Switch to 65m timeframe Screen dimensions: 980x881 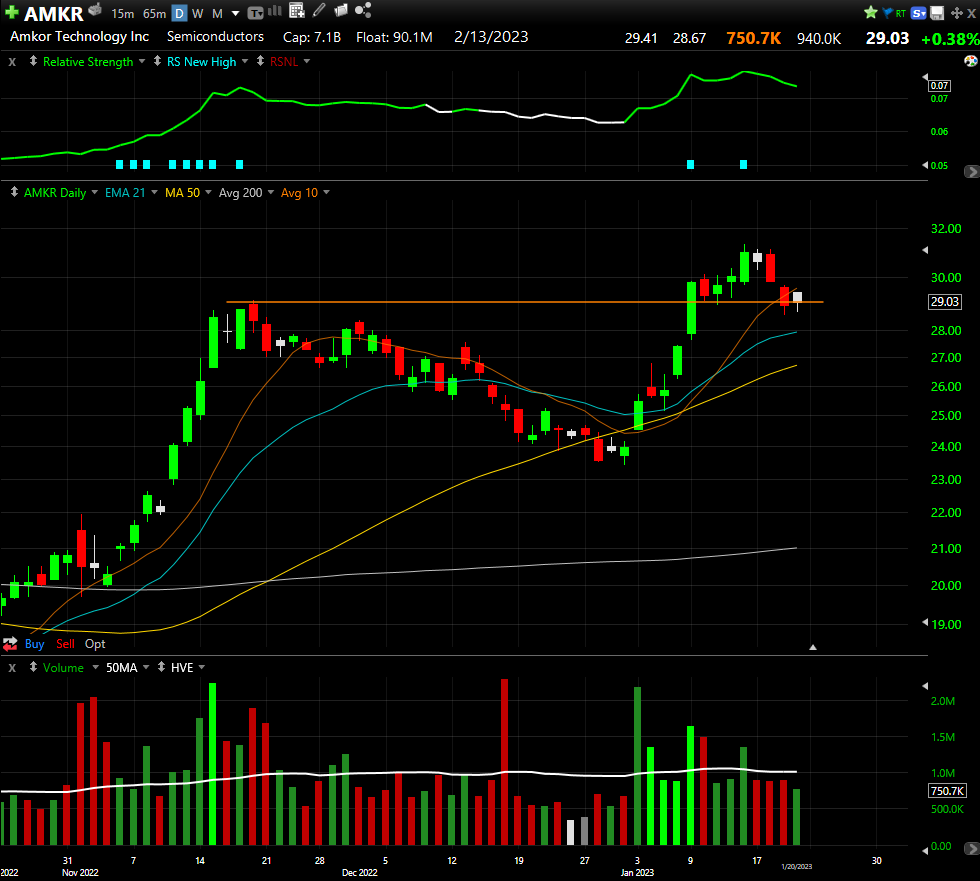click(154, 13)
